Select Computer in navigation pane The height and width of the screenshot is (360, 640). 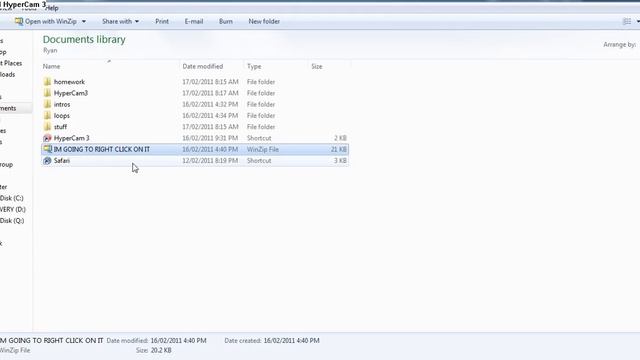tap(4, 187)
